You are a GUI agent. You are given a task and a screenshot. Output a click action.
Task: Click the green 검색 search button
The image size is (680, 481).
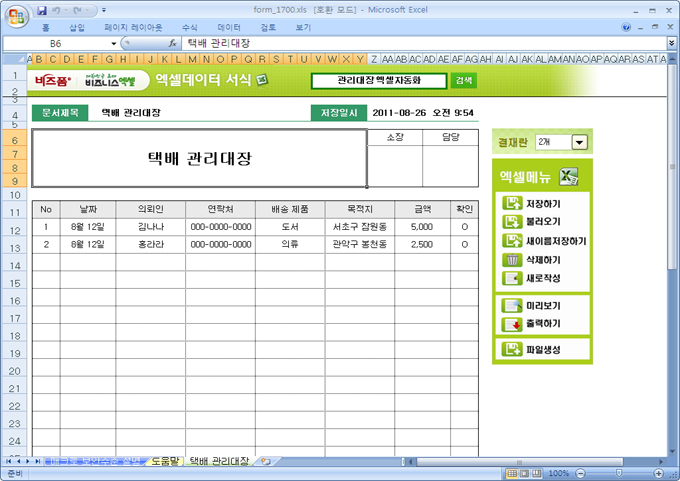coord(464,80)
